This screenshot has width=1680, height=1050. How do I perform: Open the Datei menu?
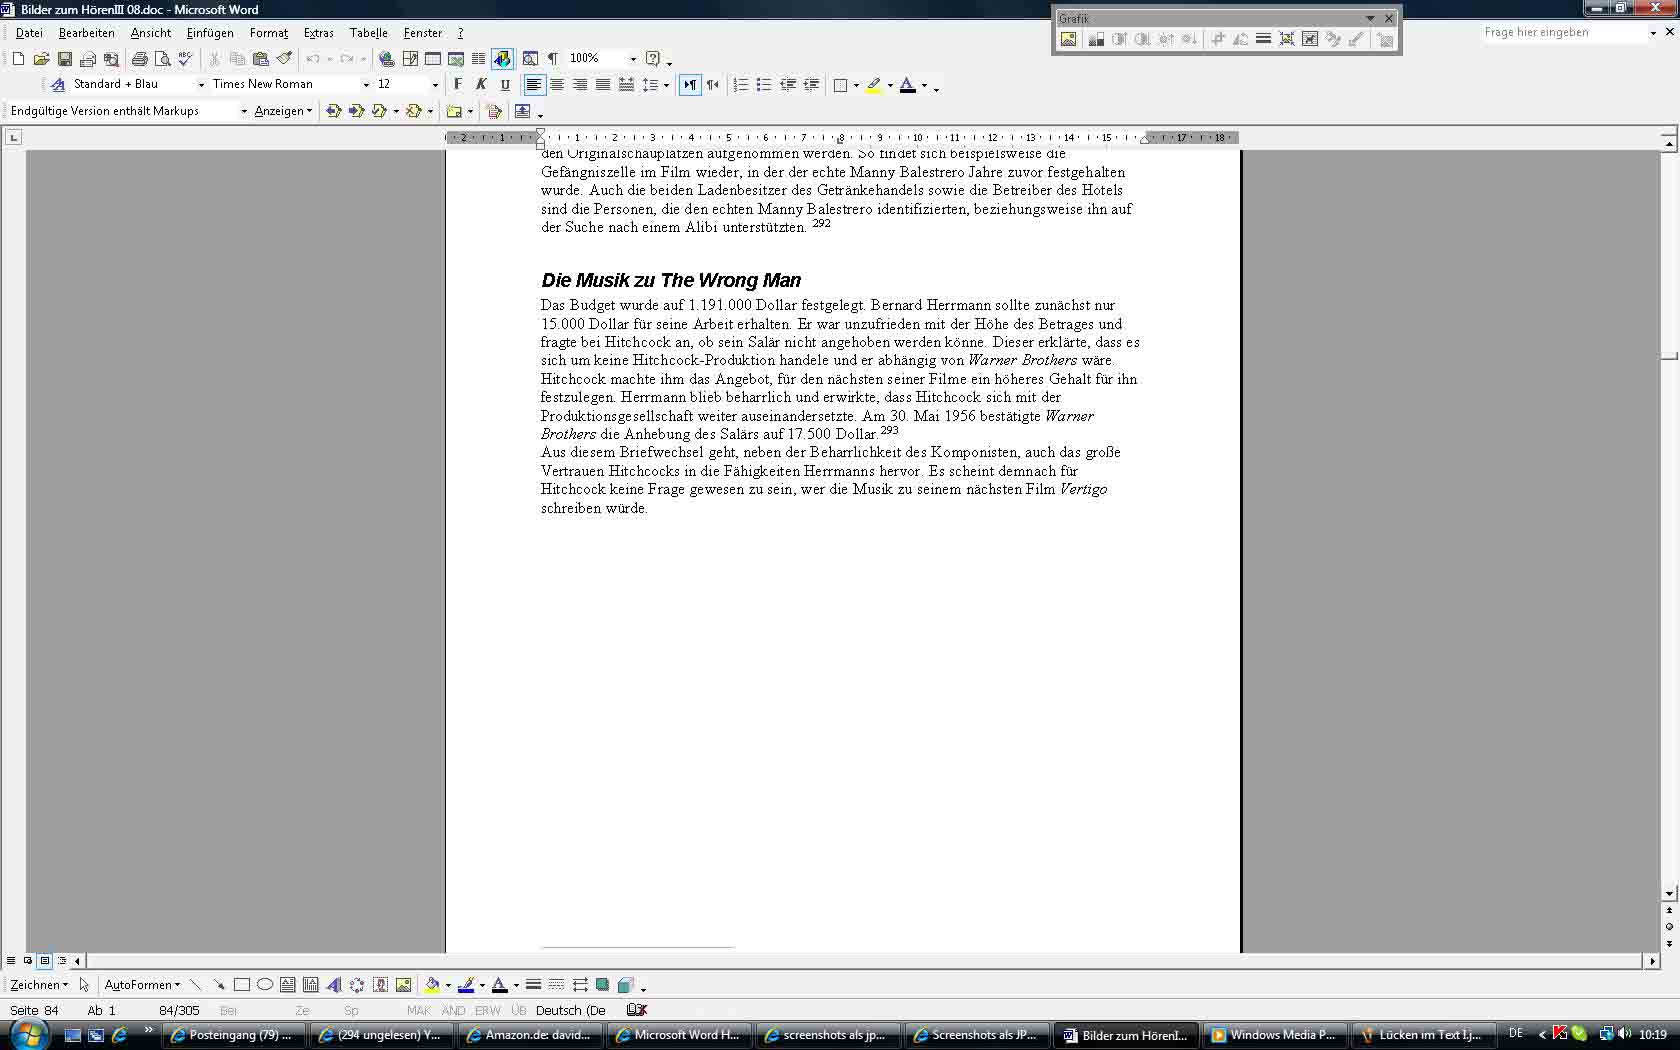tap(29, 33)
